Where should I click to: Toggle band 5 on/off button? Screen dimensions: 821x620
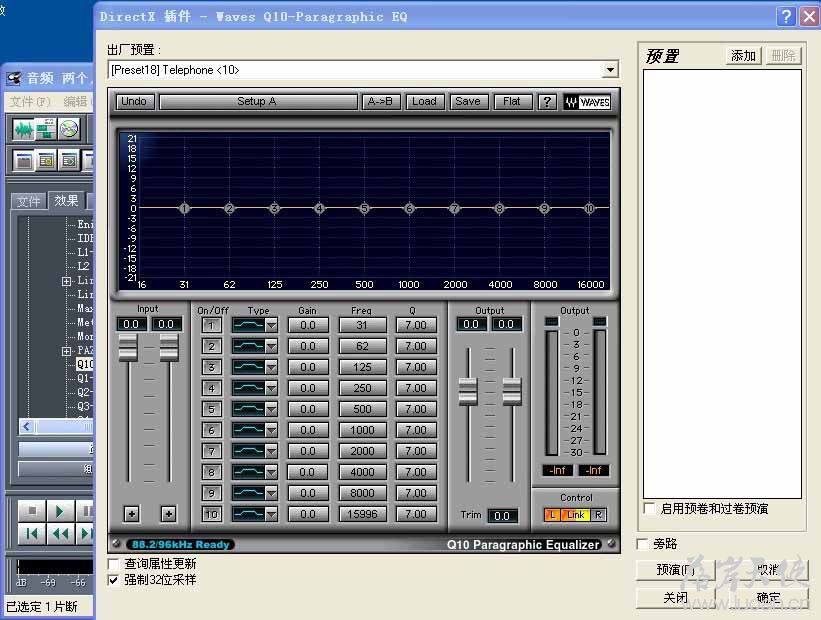click(211, 409)
